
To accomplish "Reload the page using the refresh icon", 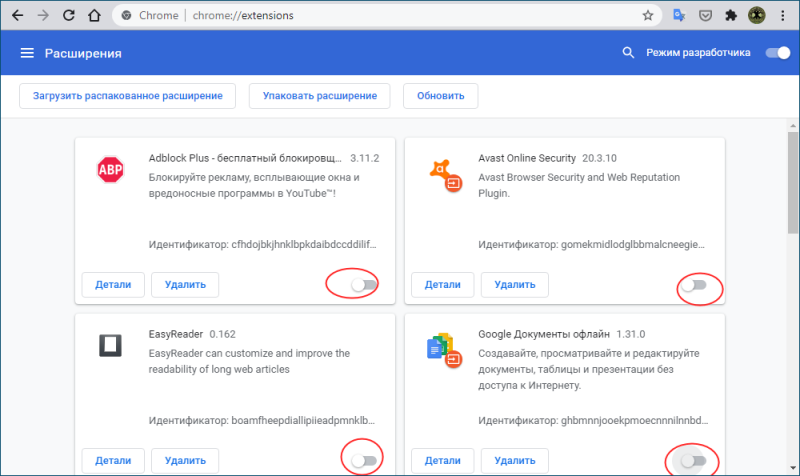I will [x=68, y=15].
